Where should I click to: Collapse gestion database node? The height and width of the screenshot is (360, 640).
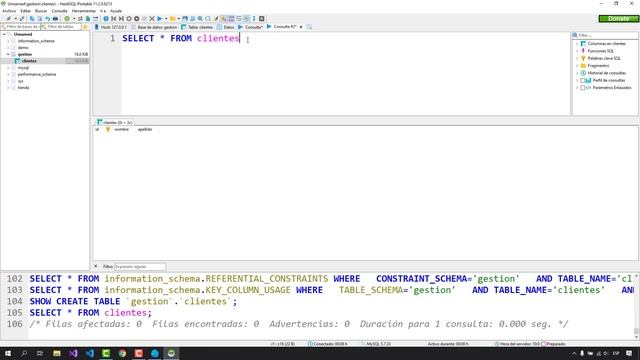(x=8, y=54)
